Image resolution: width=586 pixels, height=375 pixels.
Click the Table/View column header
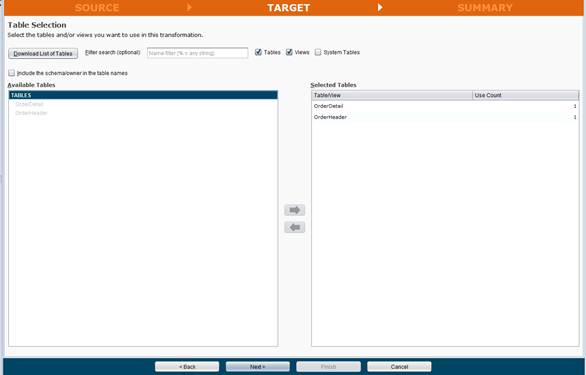click(392, 95)
